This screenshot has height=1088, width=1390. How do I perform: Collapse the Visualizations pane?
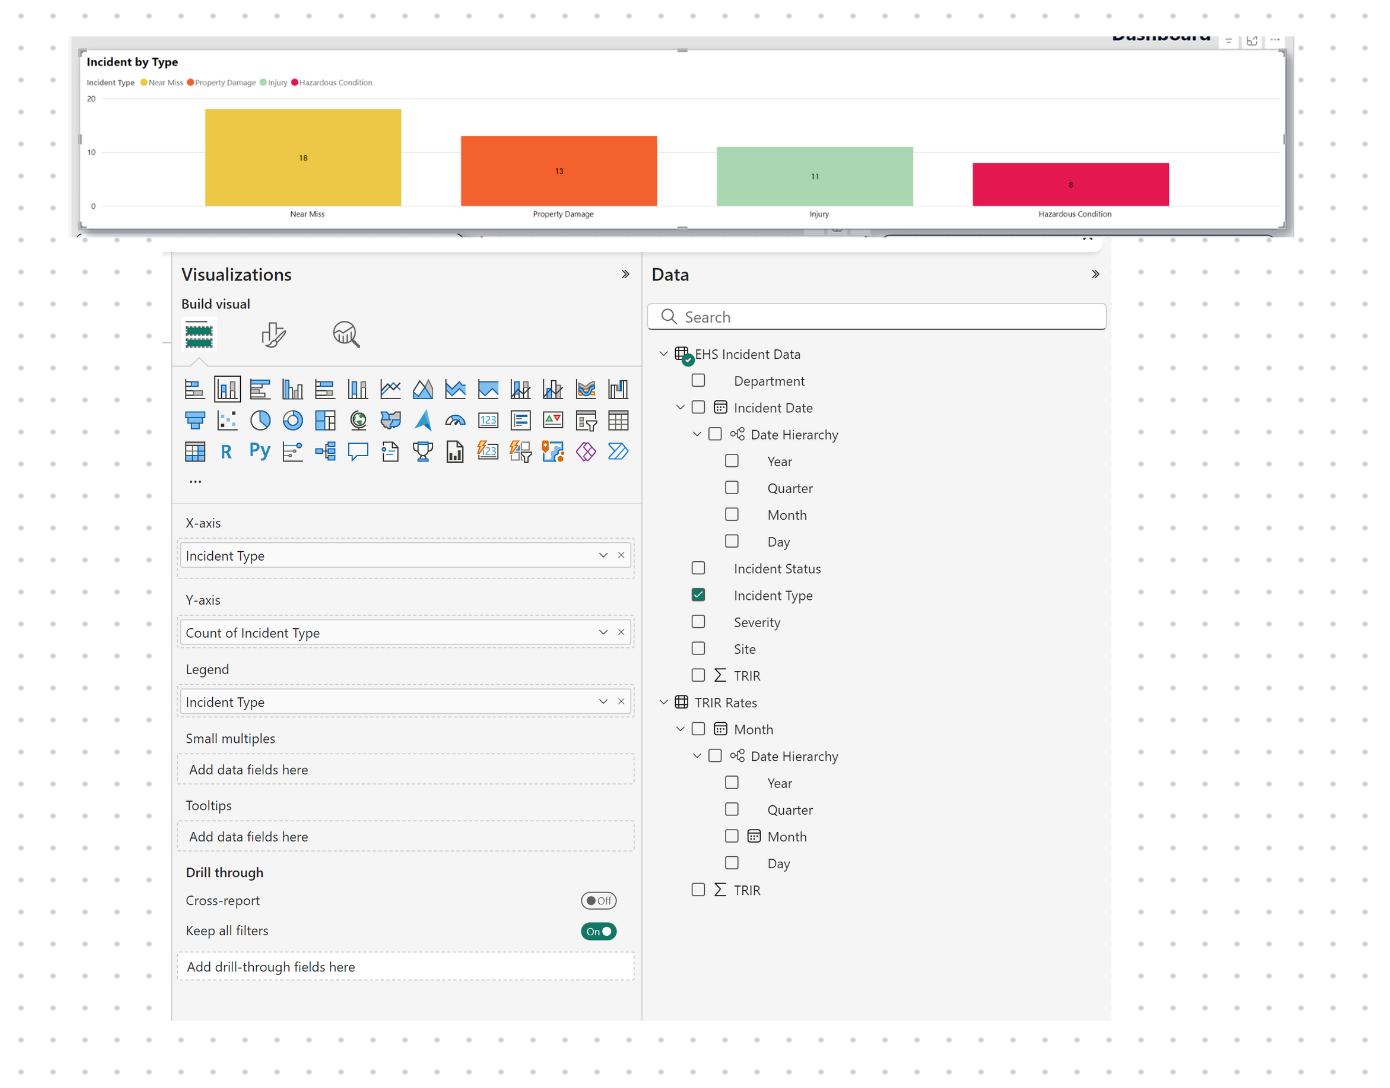tap(625, 273)
